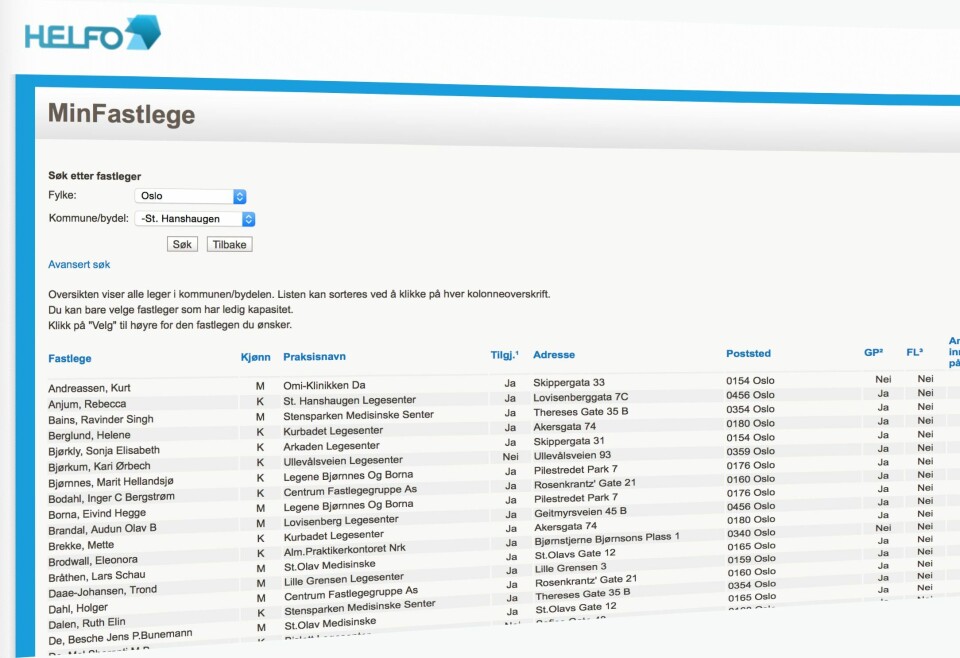The width and height of the screenshot is (960, 658).
Task: Click the address Bjørnstjerne Bjørnsons Plass 1
Action: [607, 539]
